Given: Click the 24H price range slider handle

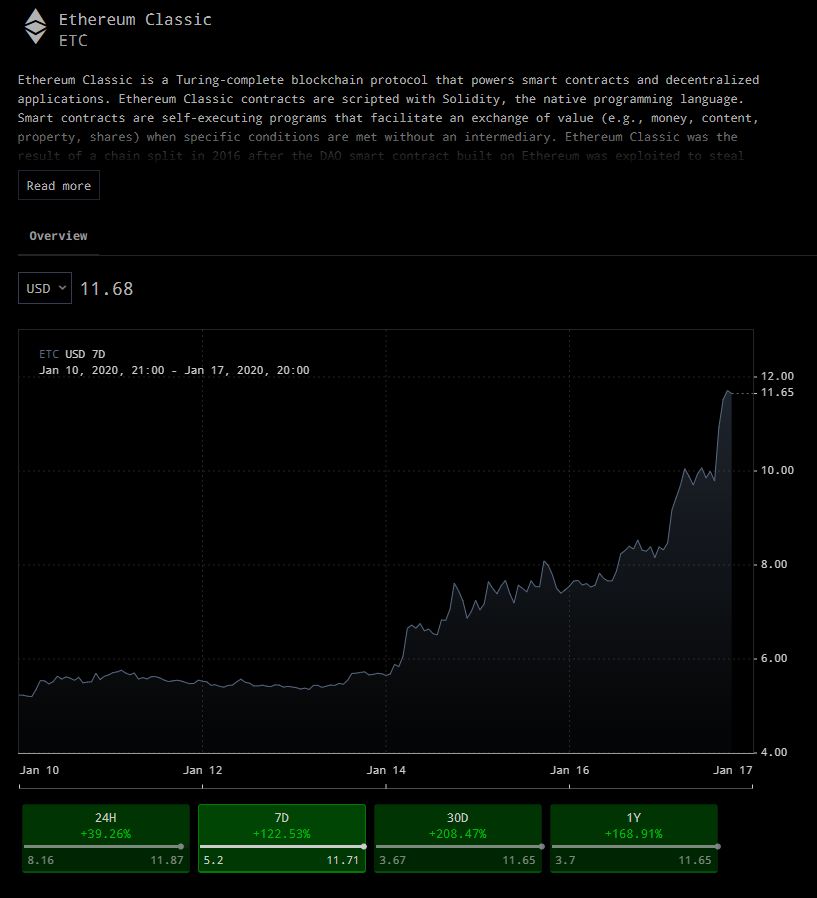Looking at the screenshot, I should (181, 846).
